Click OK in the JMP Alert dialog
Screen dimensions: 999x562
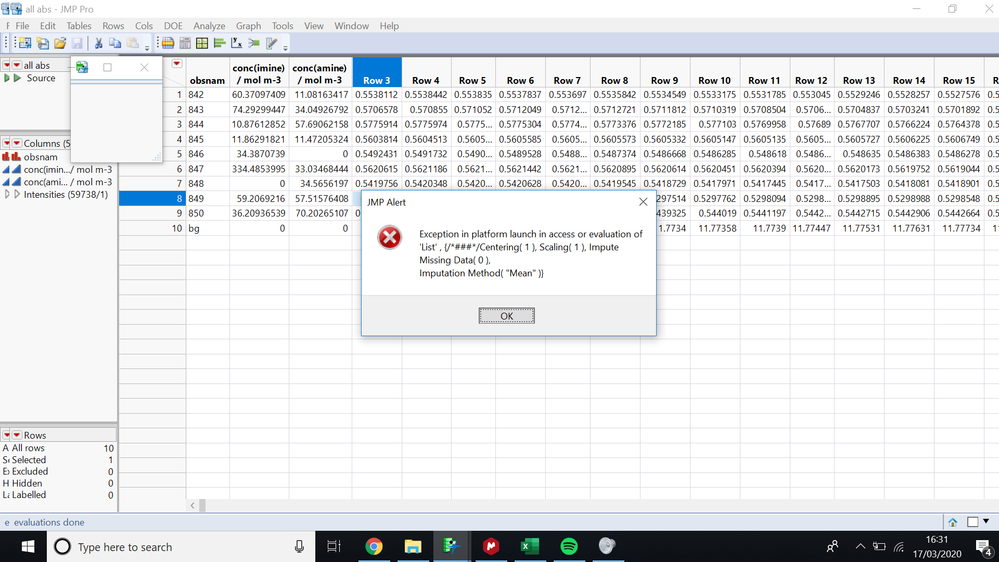point(507,315)
